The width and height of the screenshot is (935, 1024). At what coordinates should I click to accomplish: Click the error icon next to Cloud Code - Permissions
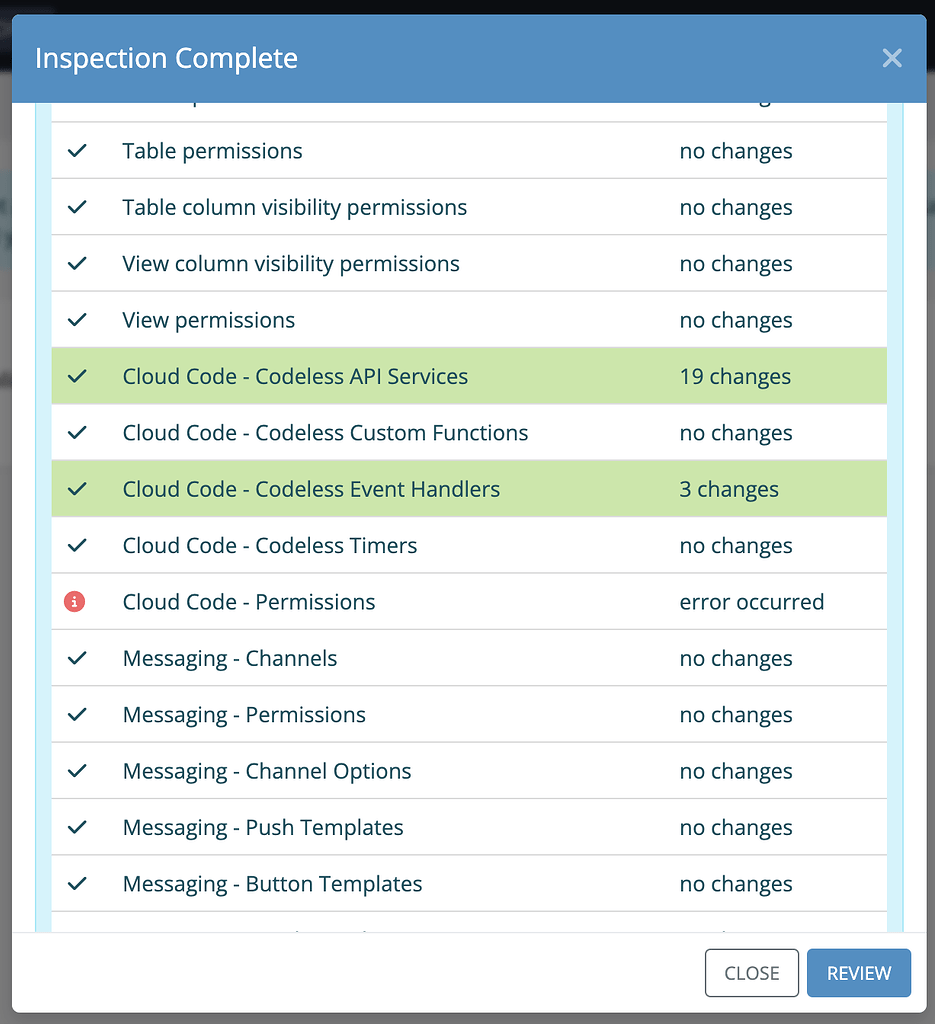coord(75,601)
